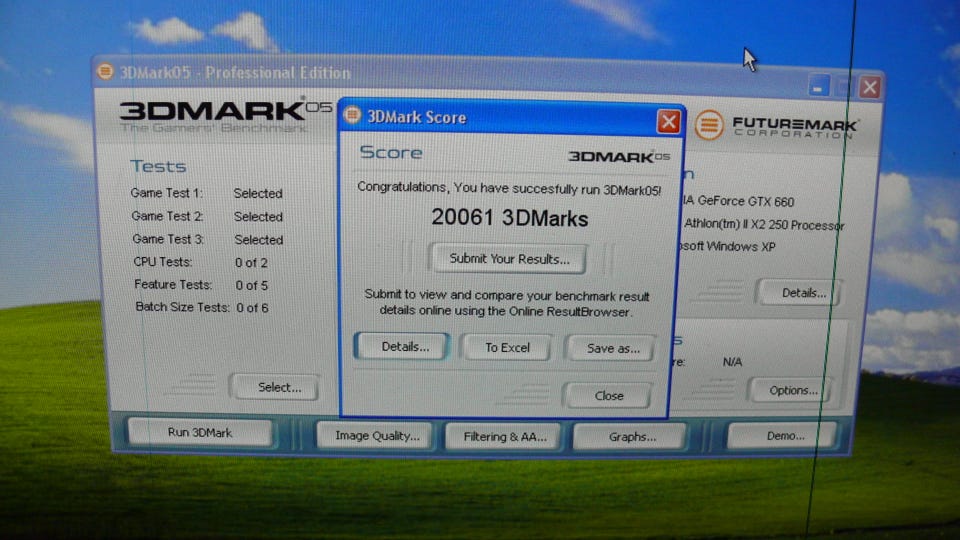This screenshot has width=960, height=540.
Task: Close the 3DMark05 main window
Action: [x=869, y=88]
